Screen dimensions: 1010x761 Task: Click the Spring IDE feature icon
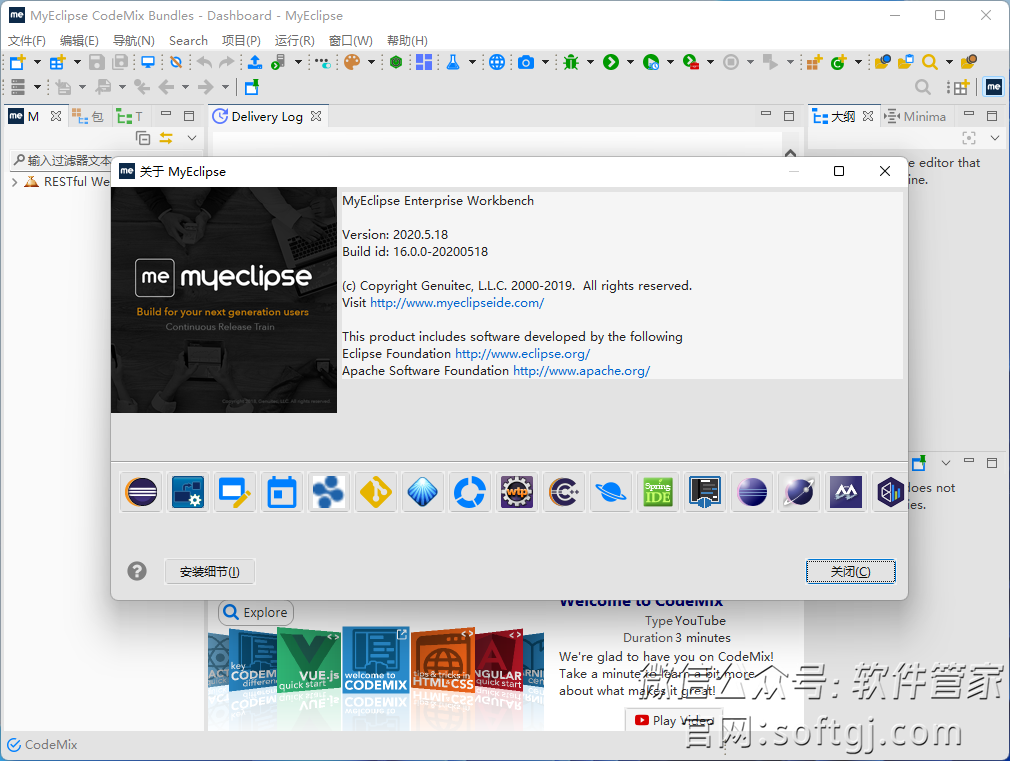(x=658, y=492)
